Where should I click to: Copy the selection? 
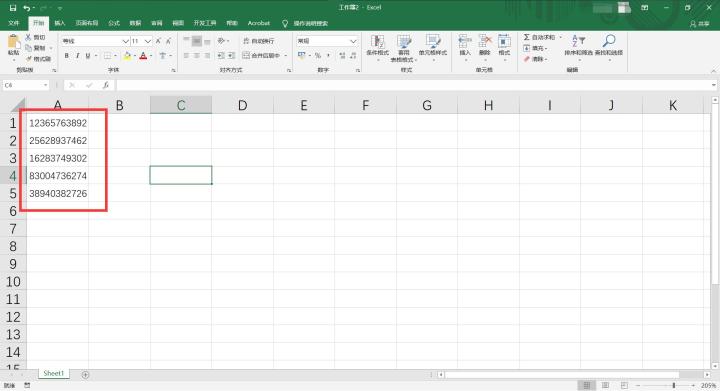36,48
